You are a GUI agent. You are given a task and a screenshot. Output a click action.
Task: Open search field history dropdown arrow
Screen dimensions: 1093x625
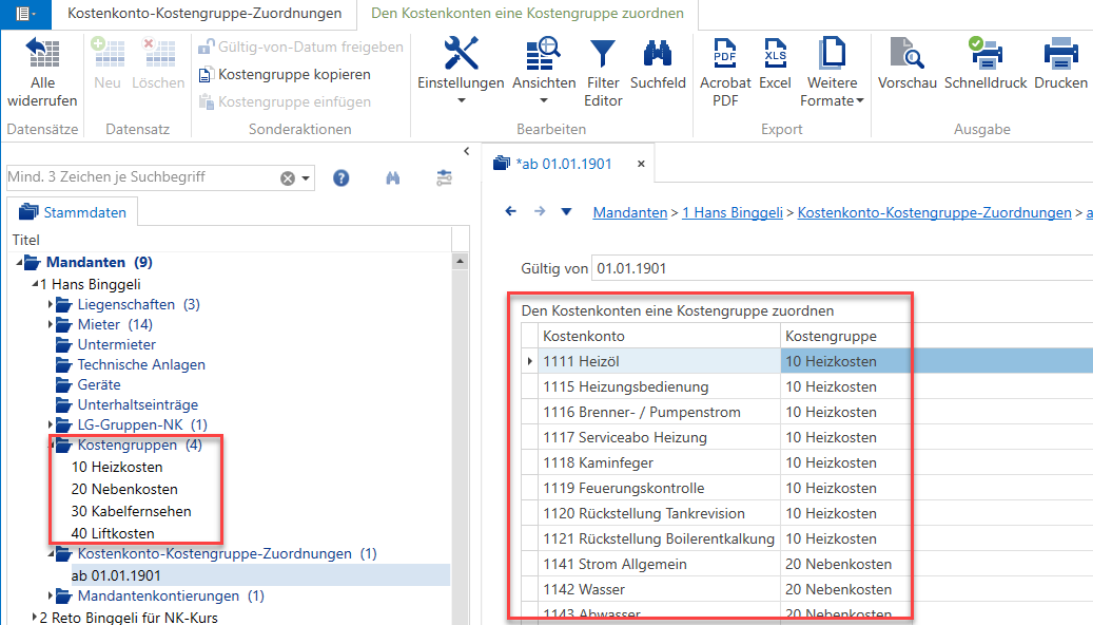(305, 178)
